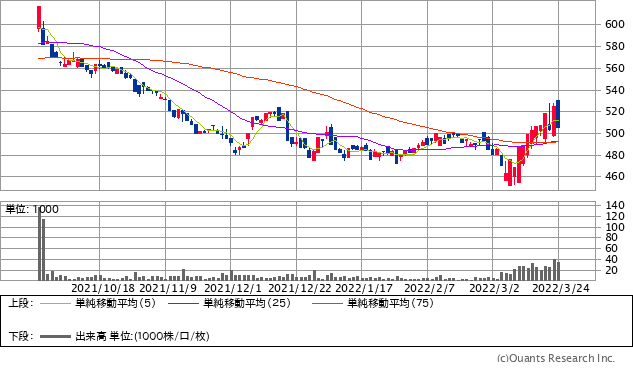Click the green line legend swatch

[x=55, y=303]
